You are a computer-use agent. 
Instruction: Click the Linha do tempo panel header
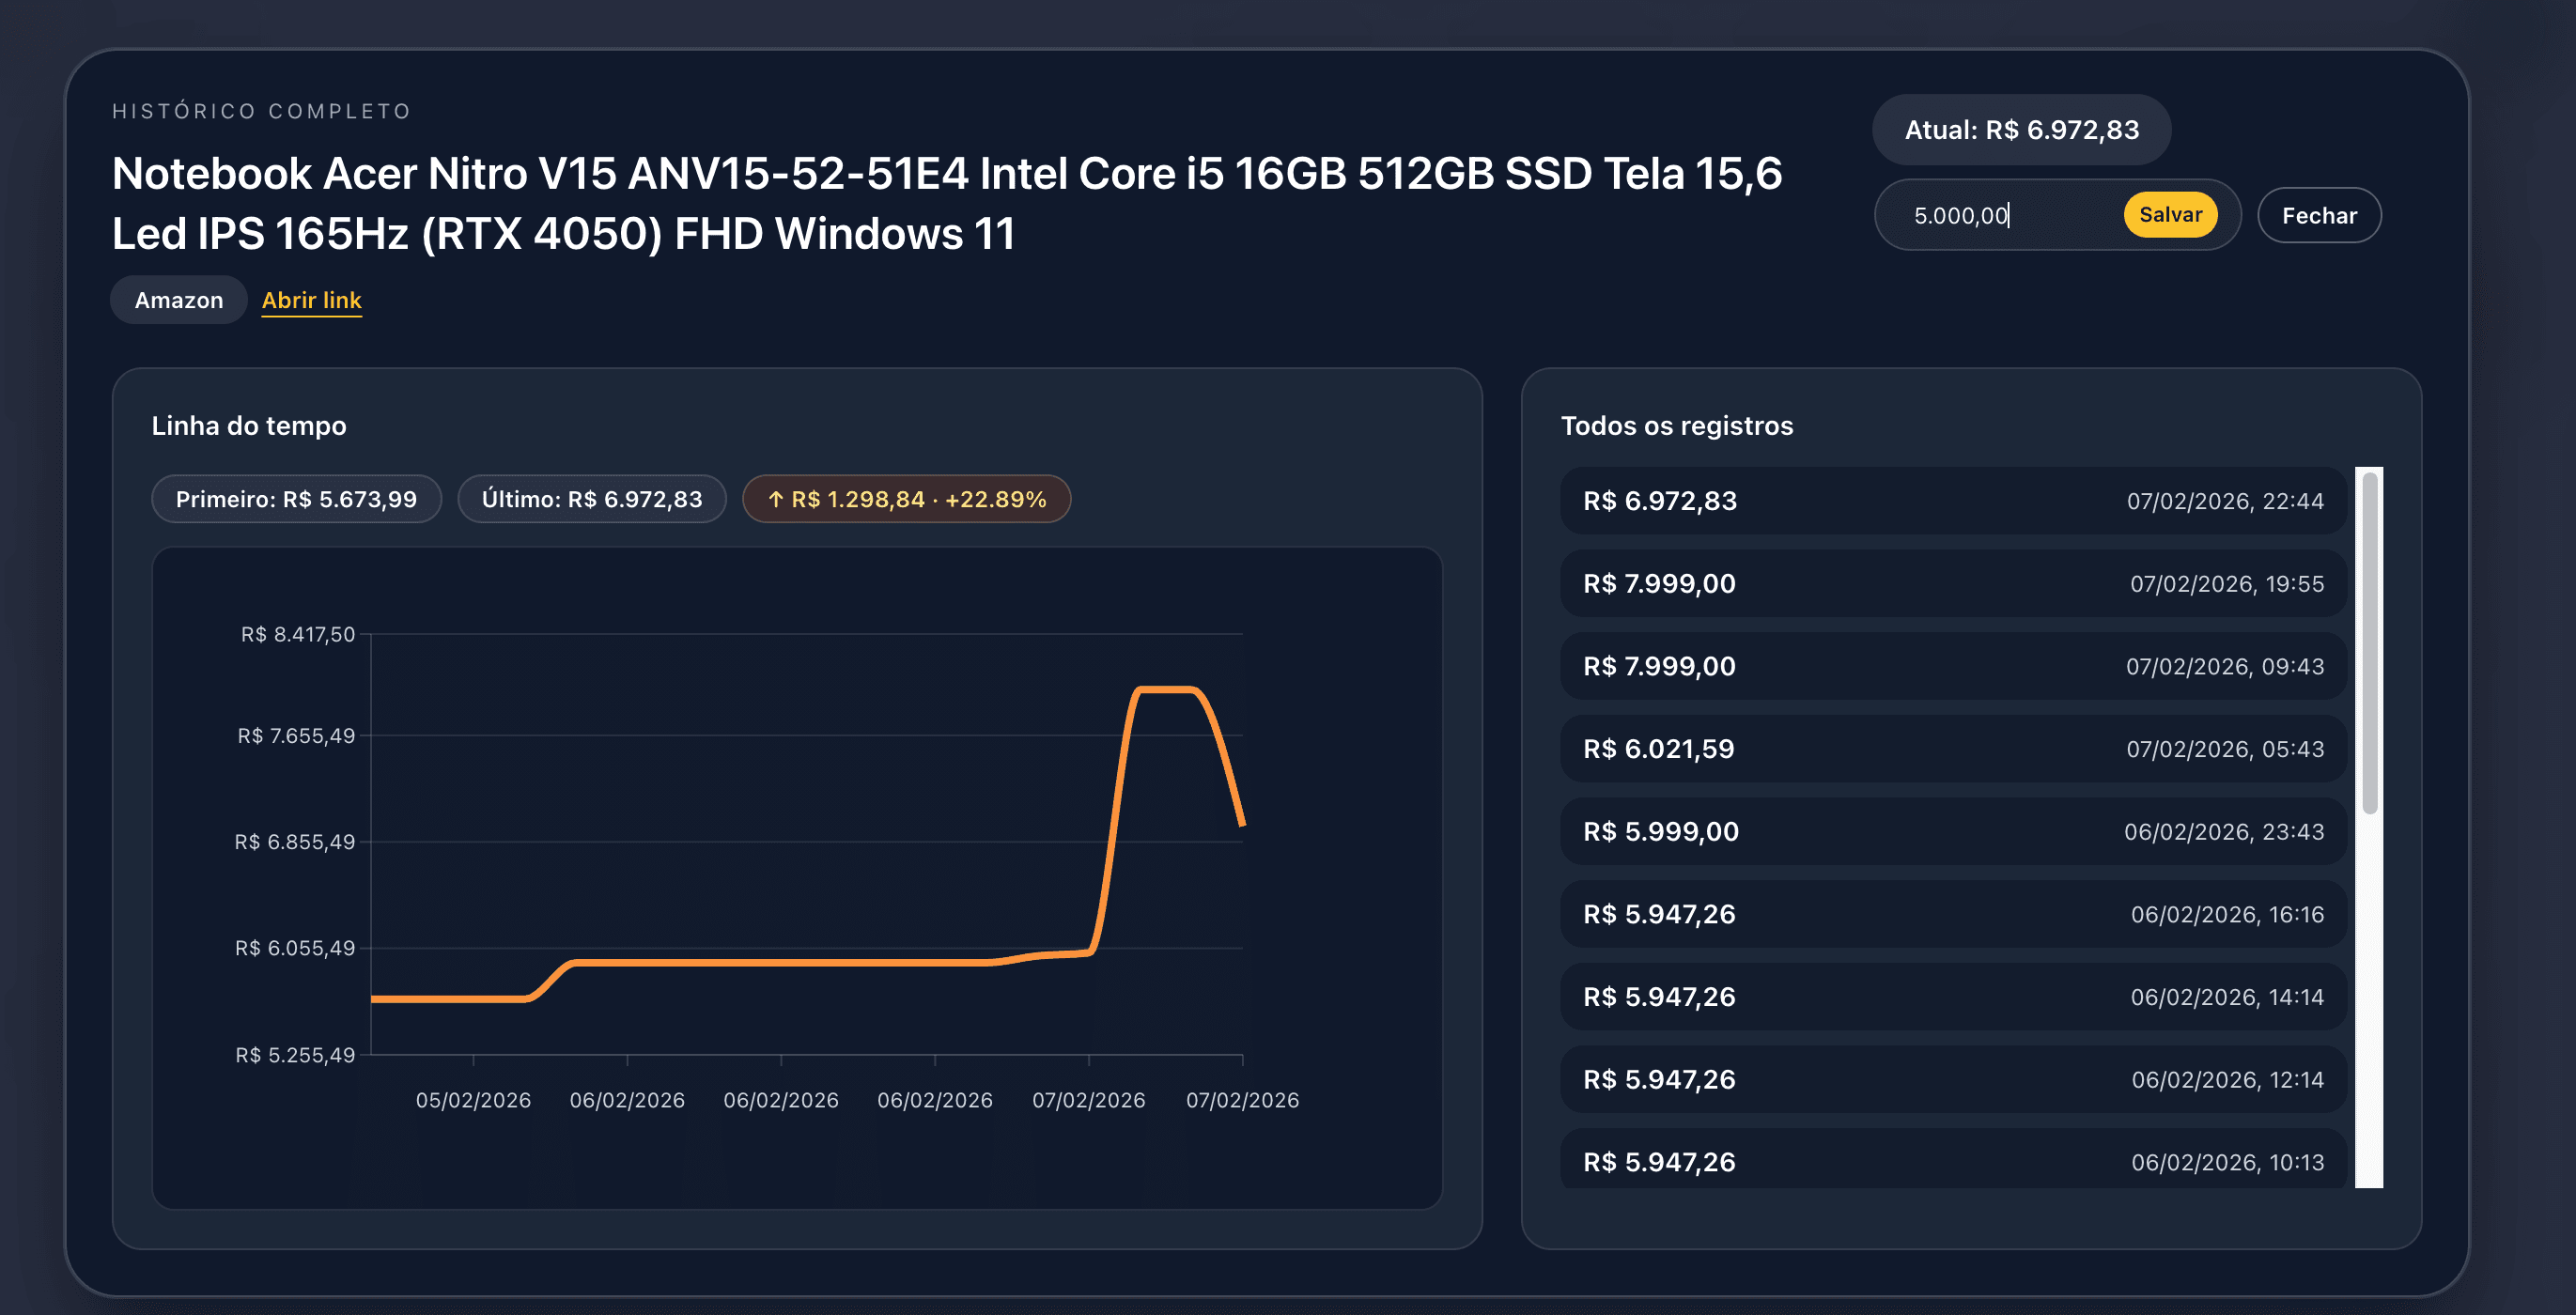coord(249,425)
